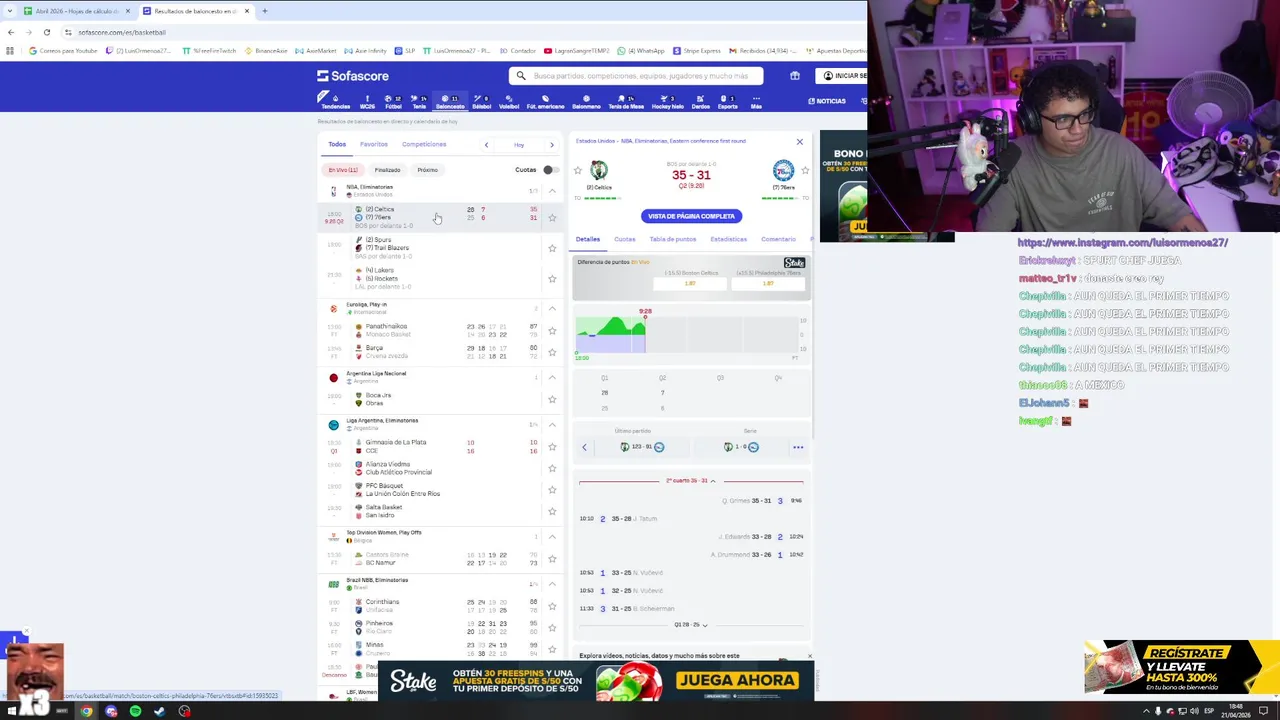Collapse the NBA Eliminatorias section
1280x720 pixels.
coord(552,190)
